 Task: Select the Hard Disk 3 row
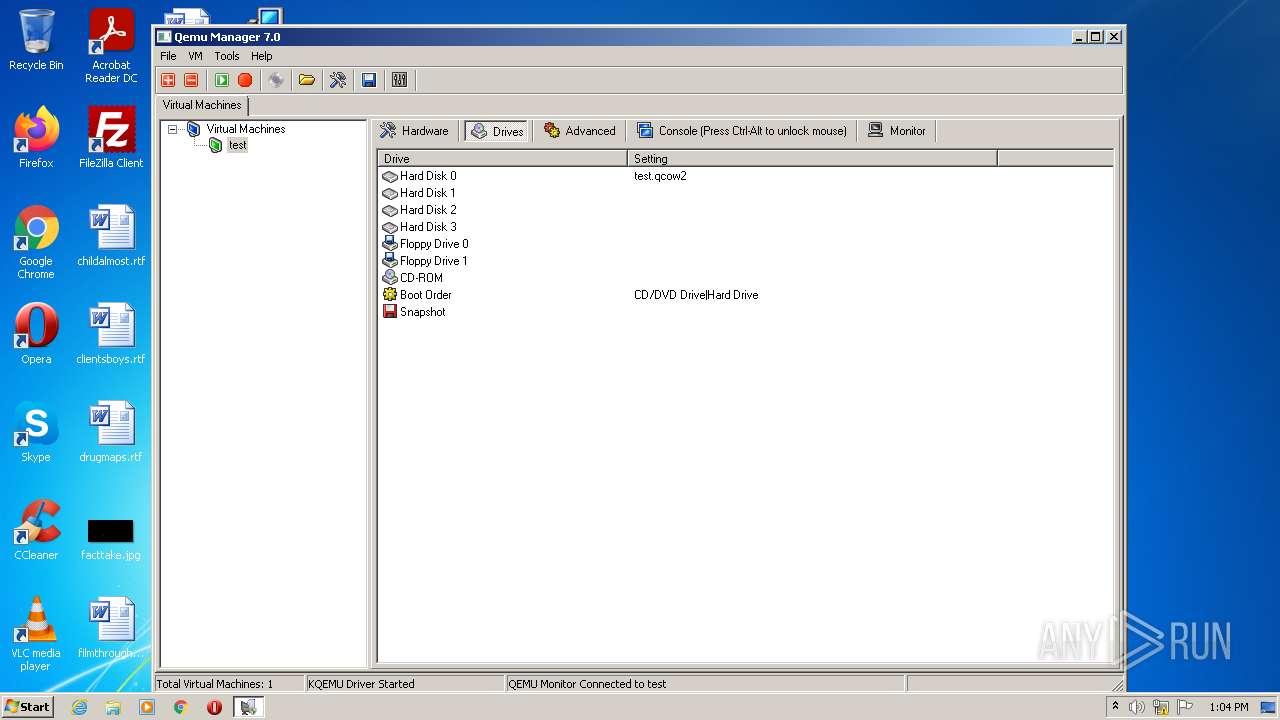click(745, 227)
